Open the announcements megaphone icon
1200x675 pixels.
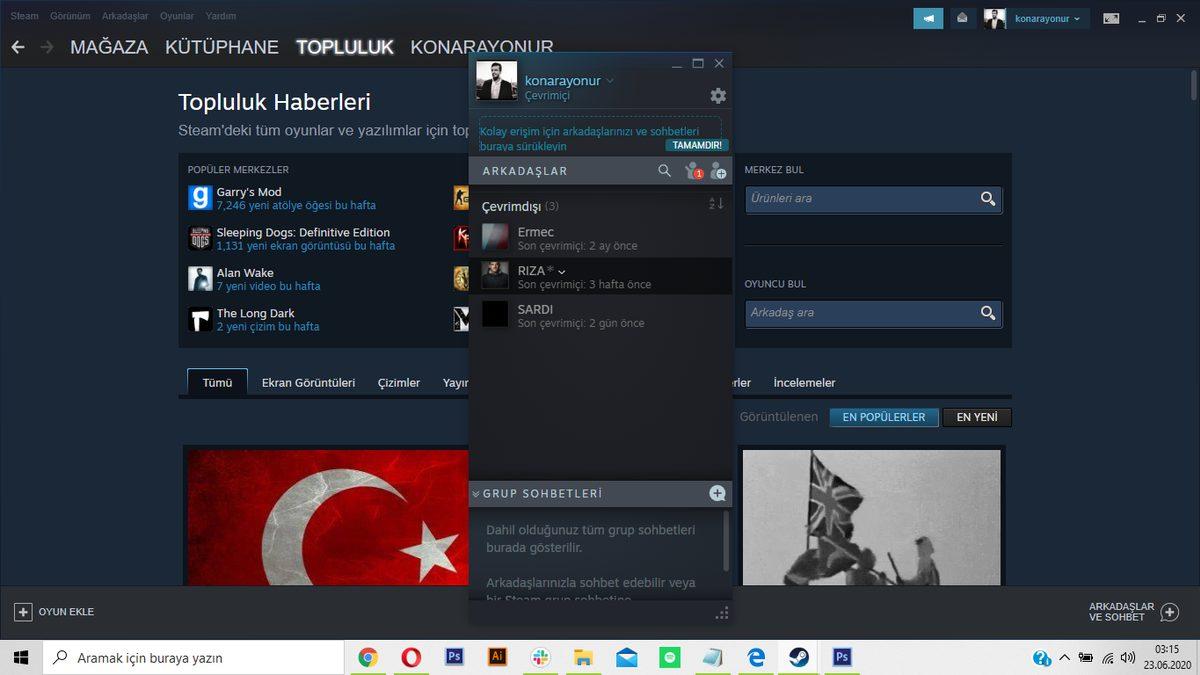(x=928, y=18)
